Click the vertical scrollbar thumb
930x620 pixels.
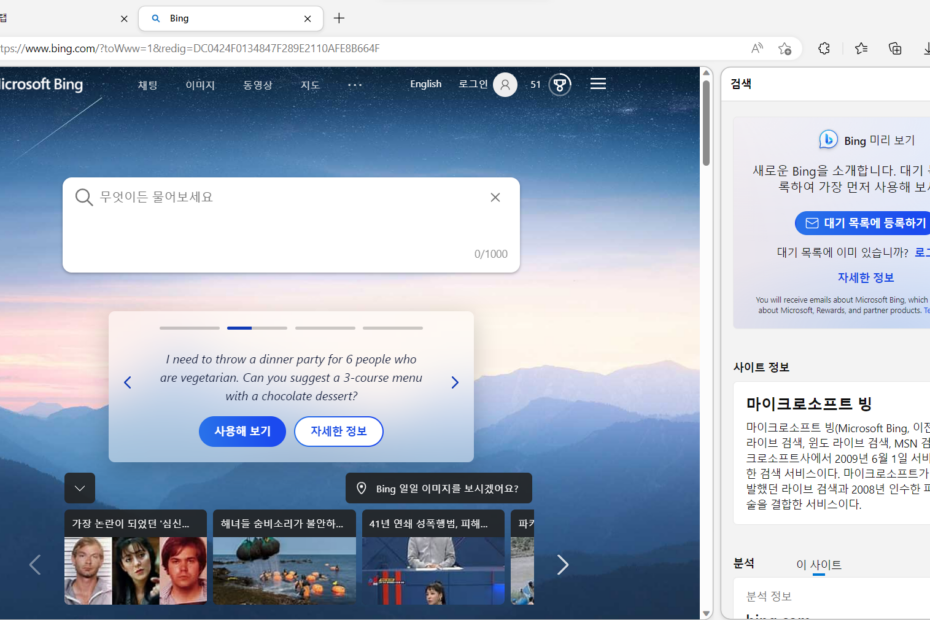click(706, 122)
